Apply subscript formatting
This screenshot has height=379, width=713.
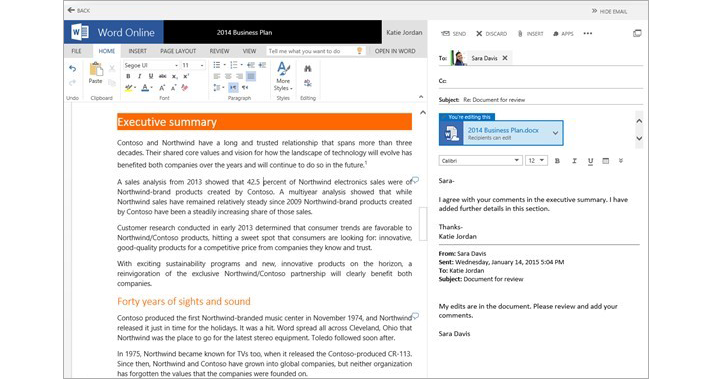pos(175,76)
